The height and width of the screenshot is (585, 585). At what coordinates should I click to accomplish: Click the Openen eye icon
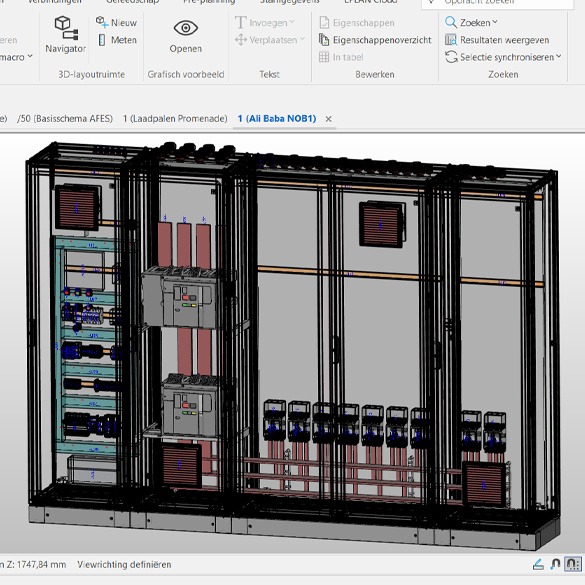pyautogui.click(x=185, y=28)
